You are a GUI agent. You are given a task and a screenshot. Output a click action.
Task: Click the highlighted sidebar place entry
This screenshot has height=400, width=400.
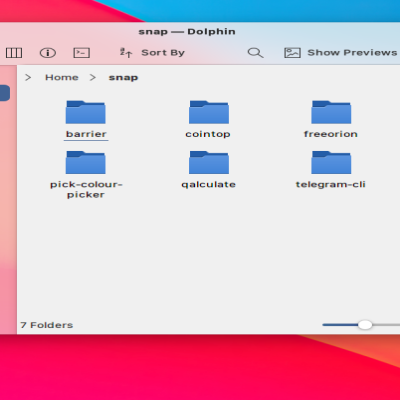point(5,93)
